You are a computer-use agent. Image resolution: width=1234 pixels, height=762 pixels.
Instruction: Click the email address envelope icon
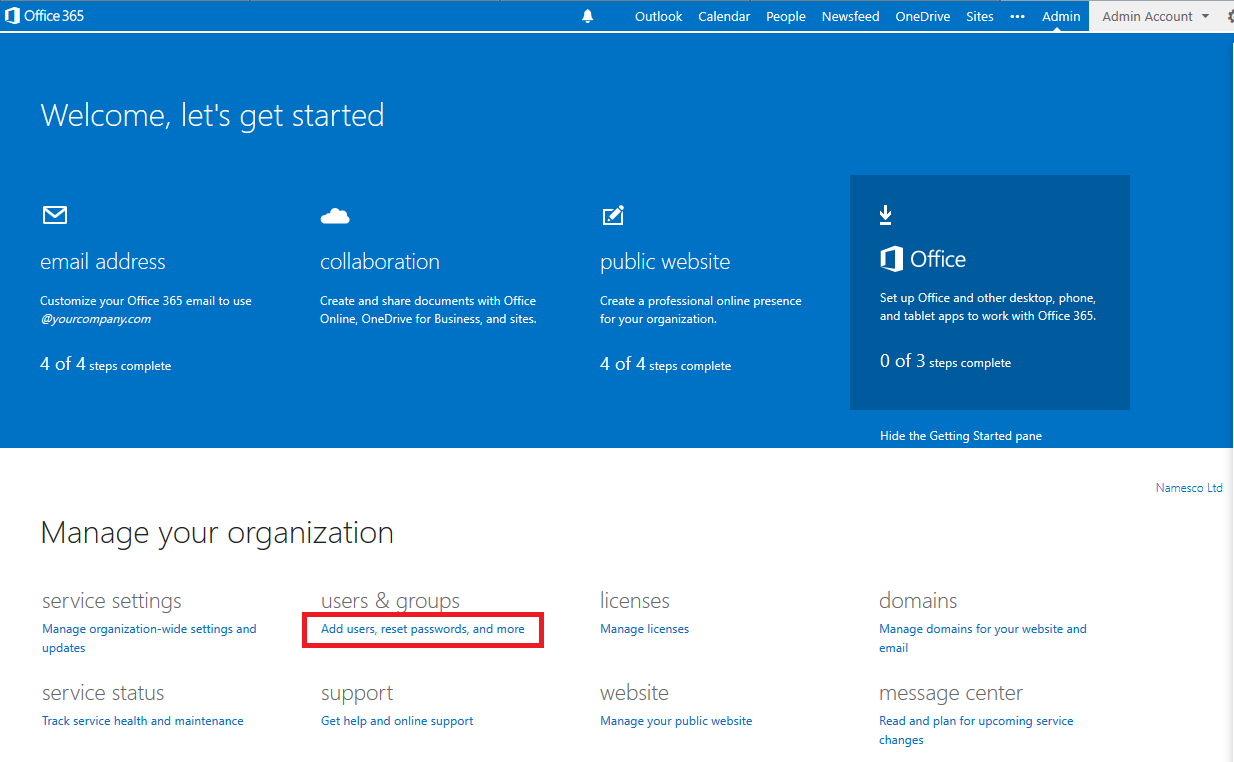click(x=54, y=215)
